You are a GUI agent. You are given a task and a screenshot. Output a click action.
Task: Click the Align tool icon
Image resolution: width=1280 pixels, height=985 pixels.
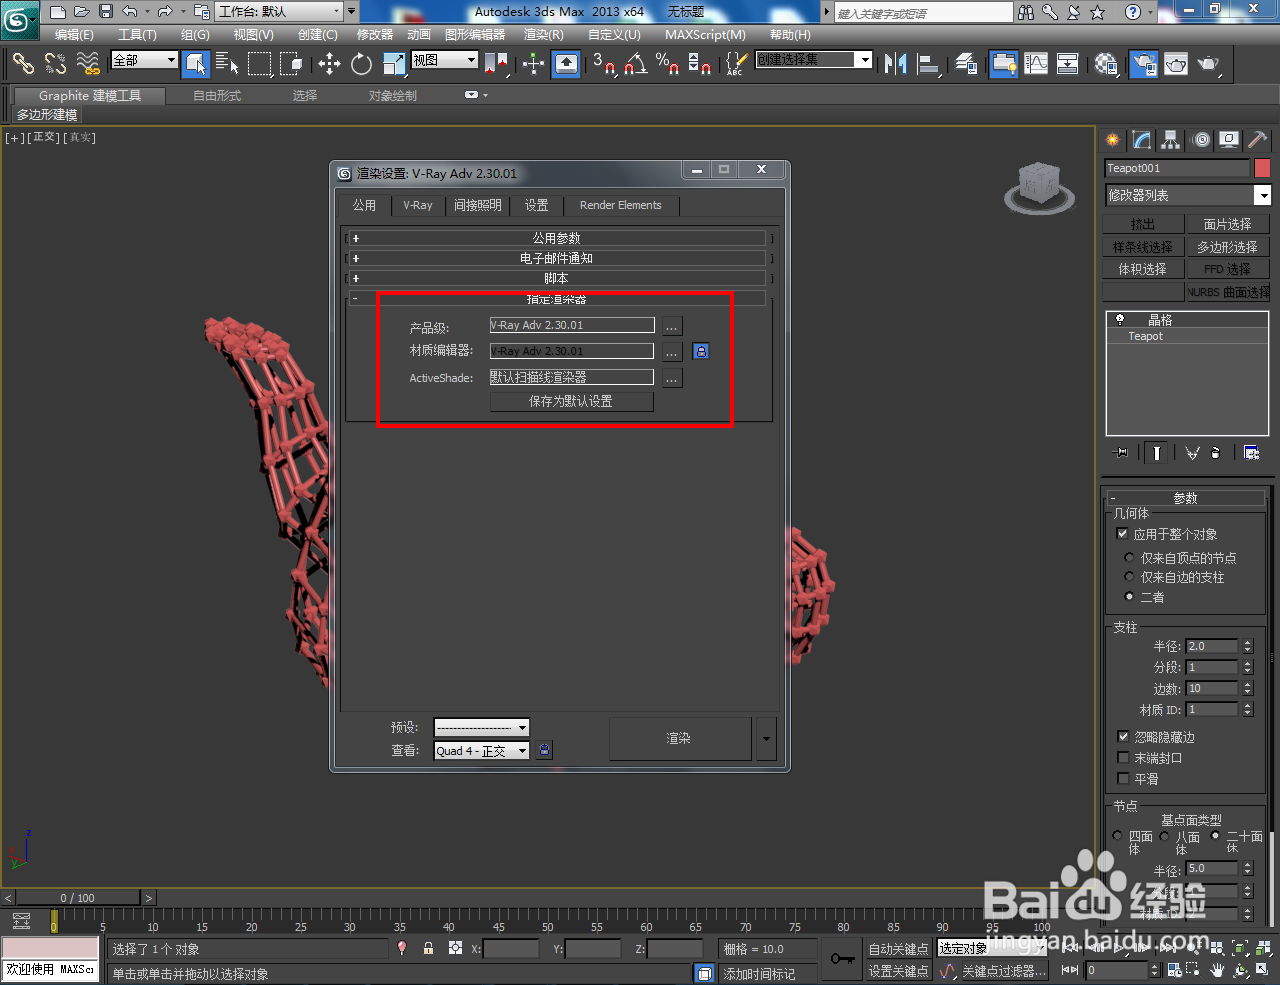pyautogui.click(x=929, y=64)
